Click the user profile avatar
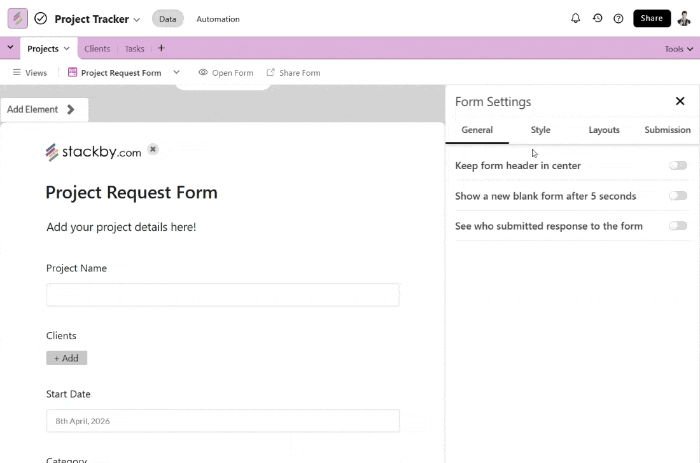Screen dimensions: 700x463 click(683, 18)
